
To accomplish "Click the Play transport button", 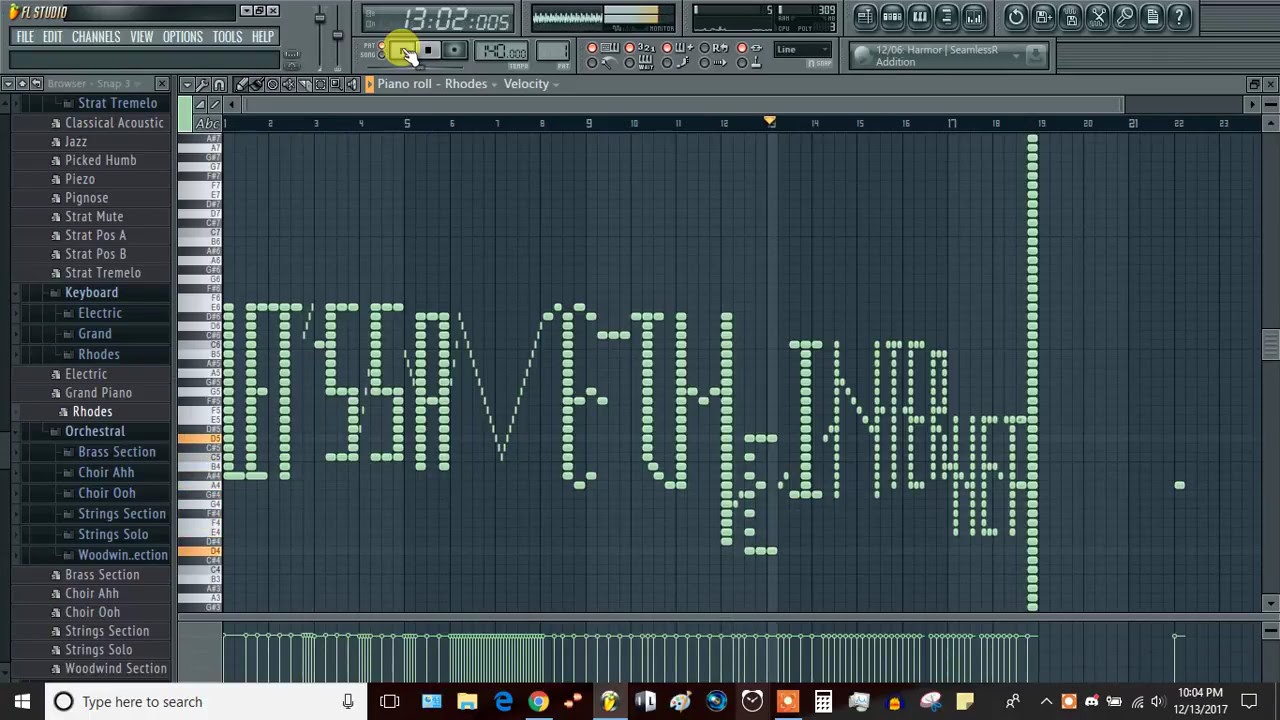I will click(x=403, y=50).
